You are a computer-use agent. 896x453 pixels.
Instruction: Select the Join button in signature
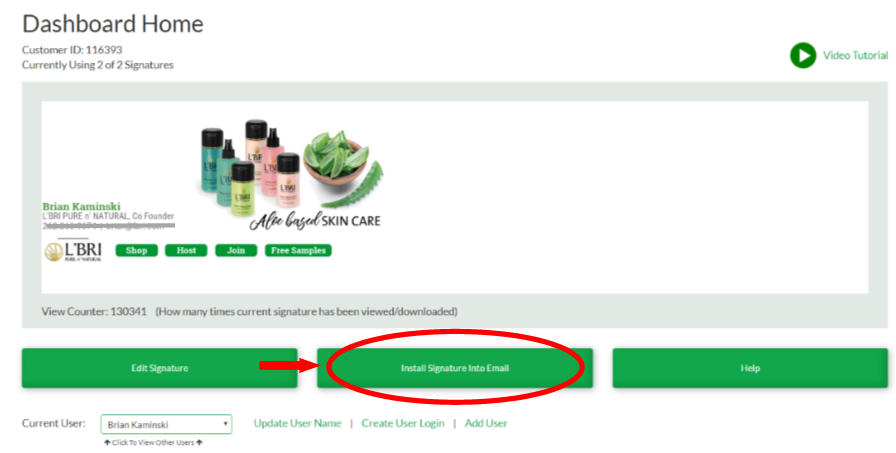[236, 250]
